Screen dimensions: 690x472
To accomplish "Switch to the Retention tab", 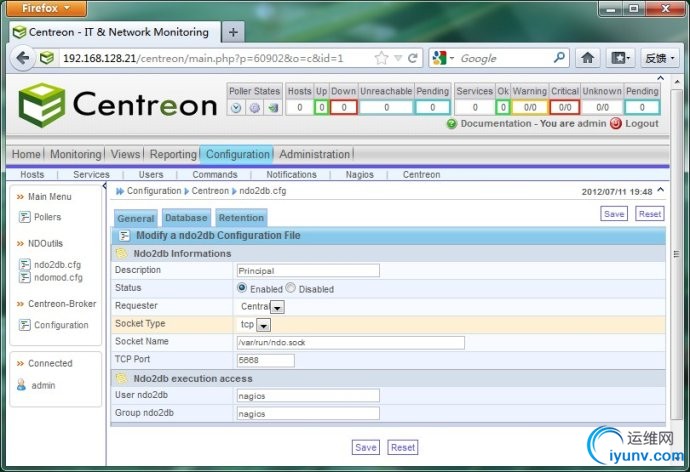I will 241,218.
